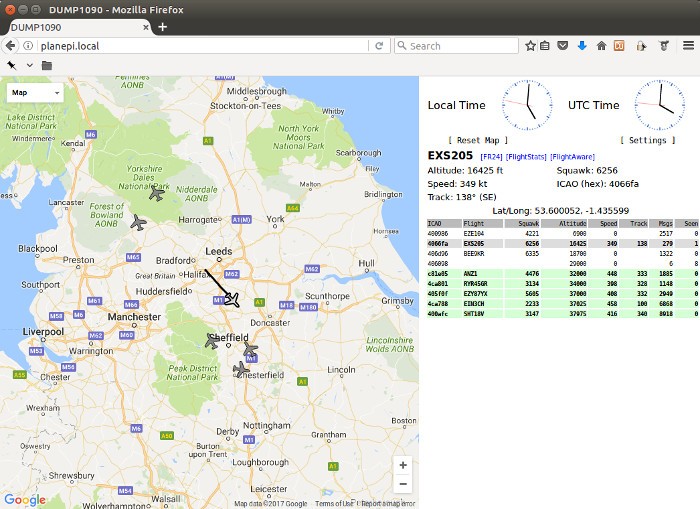Screen dimensions: 700x509
Task: Click the selected EXS205 plane on the map
Action: [232, 299]
